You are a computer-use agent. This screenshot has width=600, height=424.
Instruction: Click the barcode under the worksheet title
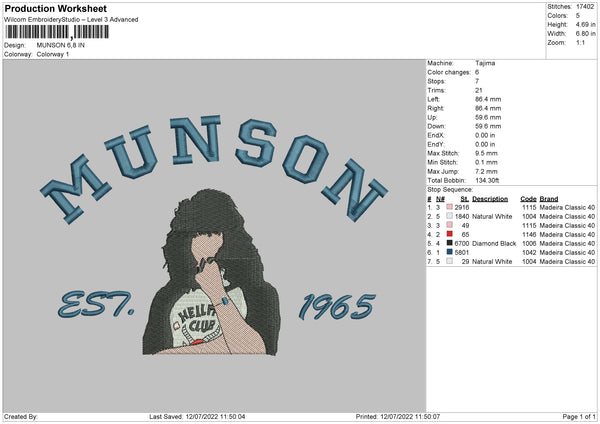tap(57, 32)
